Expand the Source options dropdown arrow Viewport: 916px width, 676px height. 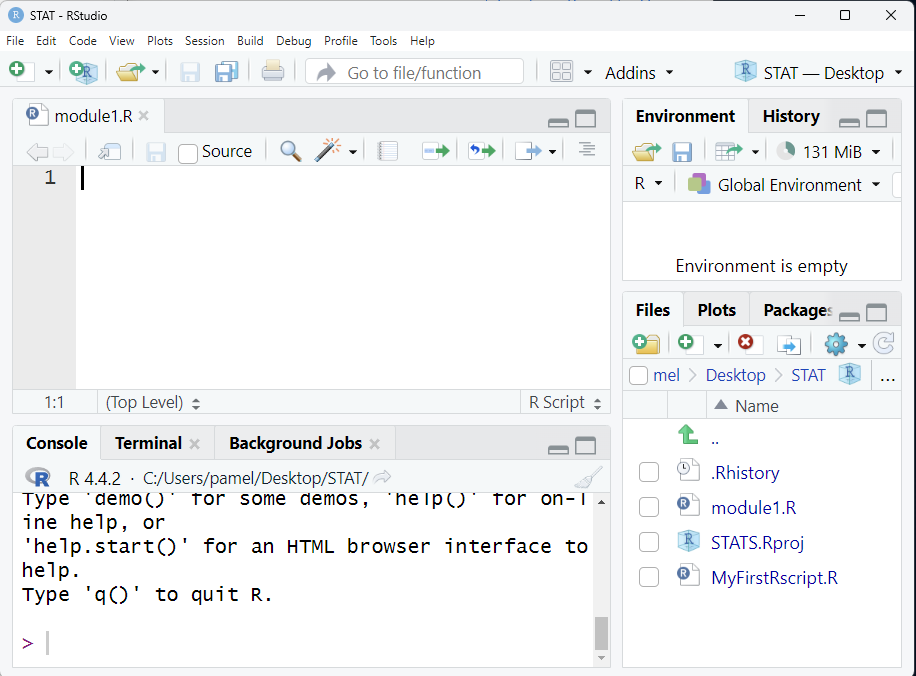coord(553,152)
